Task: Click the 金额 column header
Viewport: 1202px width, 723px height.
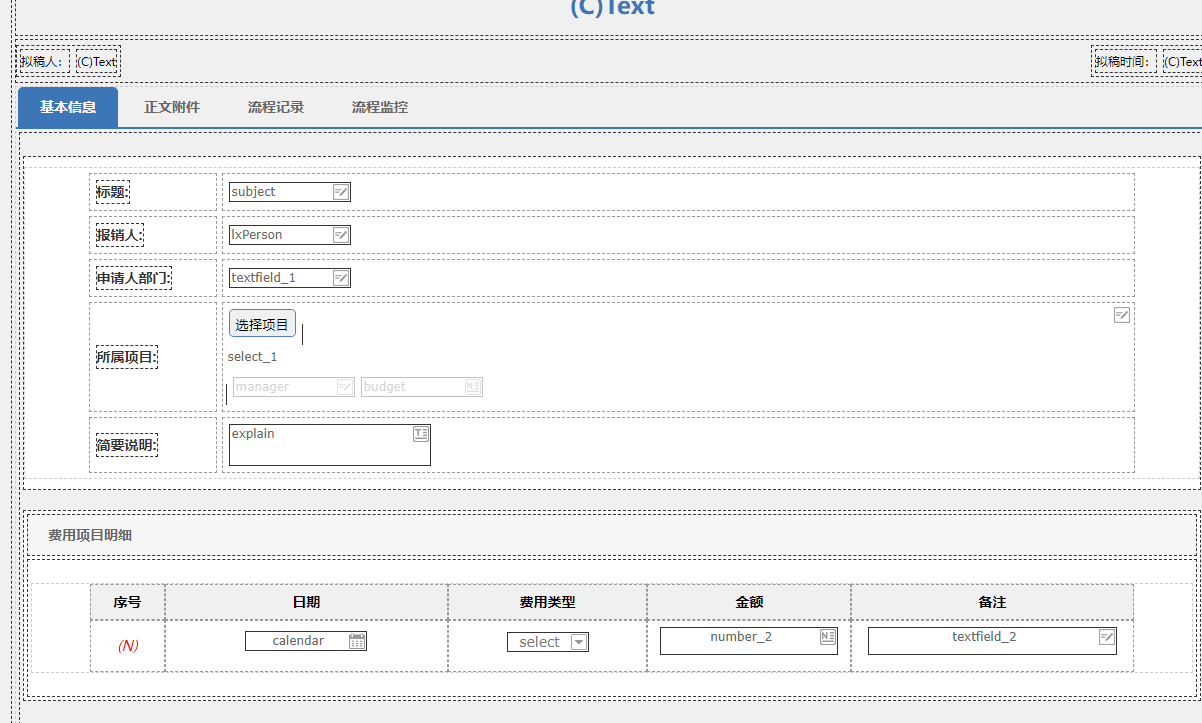Action: (749, 602)
